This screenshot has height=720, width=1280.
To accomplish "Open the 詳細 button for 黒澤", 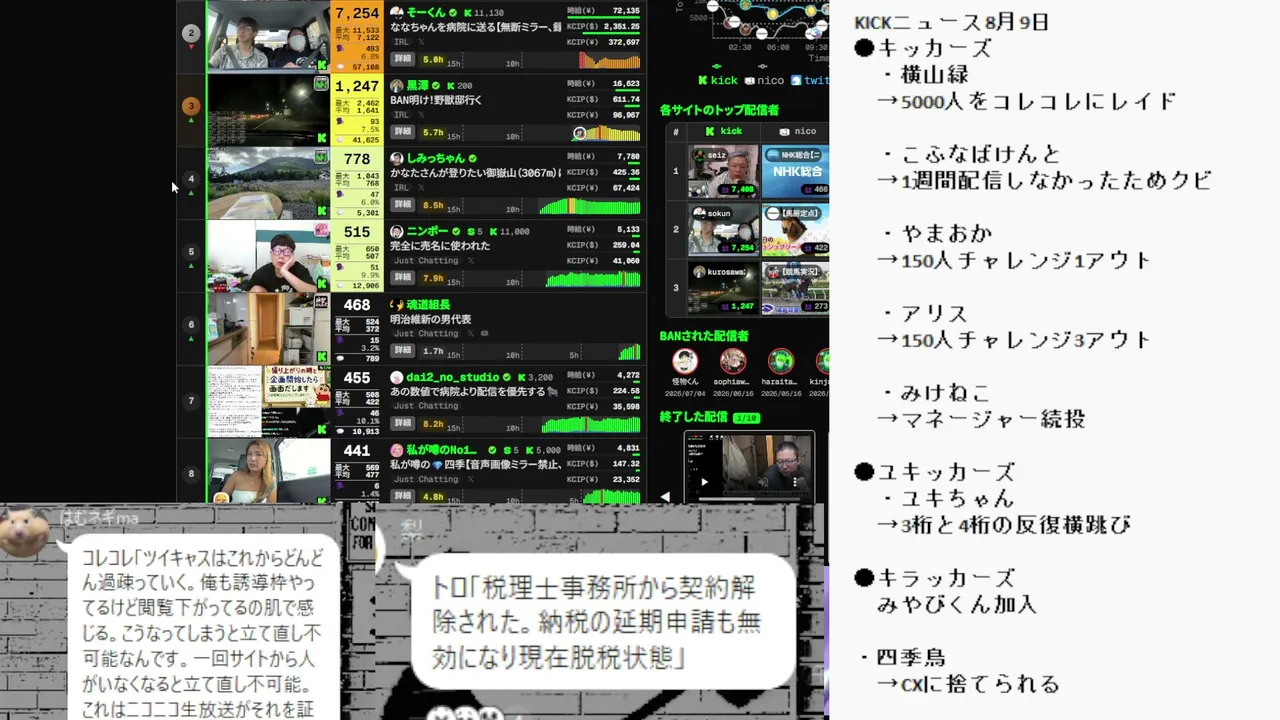I will coord(402,132).
